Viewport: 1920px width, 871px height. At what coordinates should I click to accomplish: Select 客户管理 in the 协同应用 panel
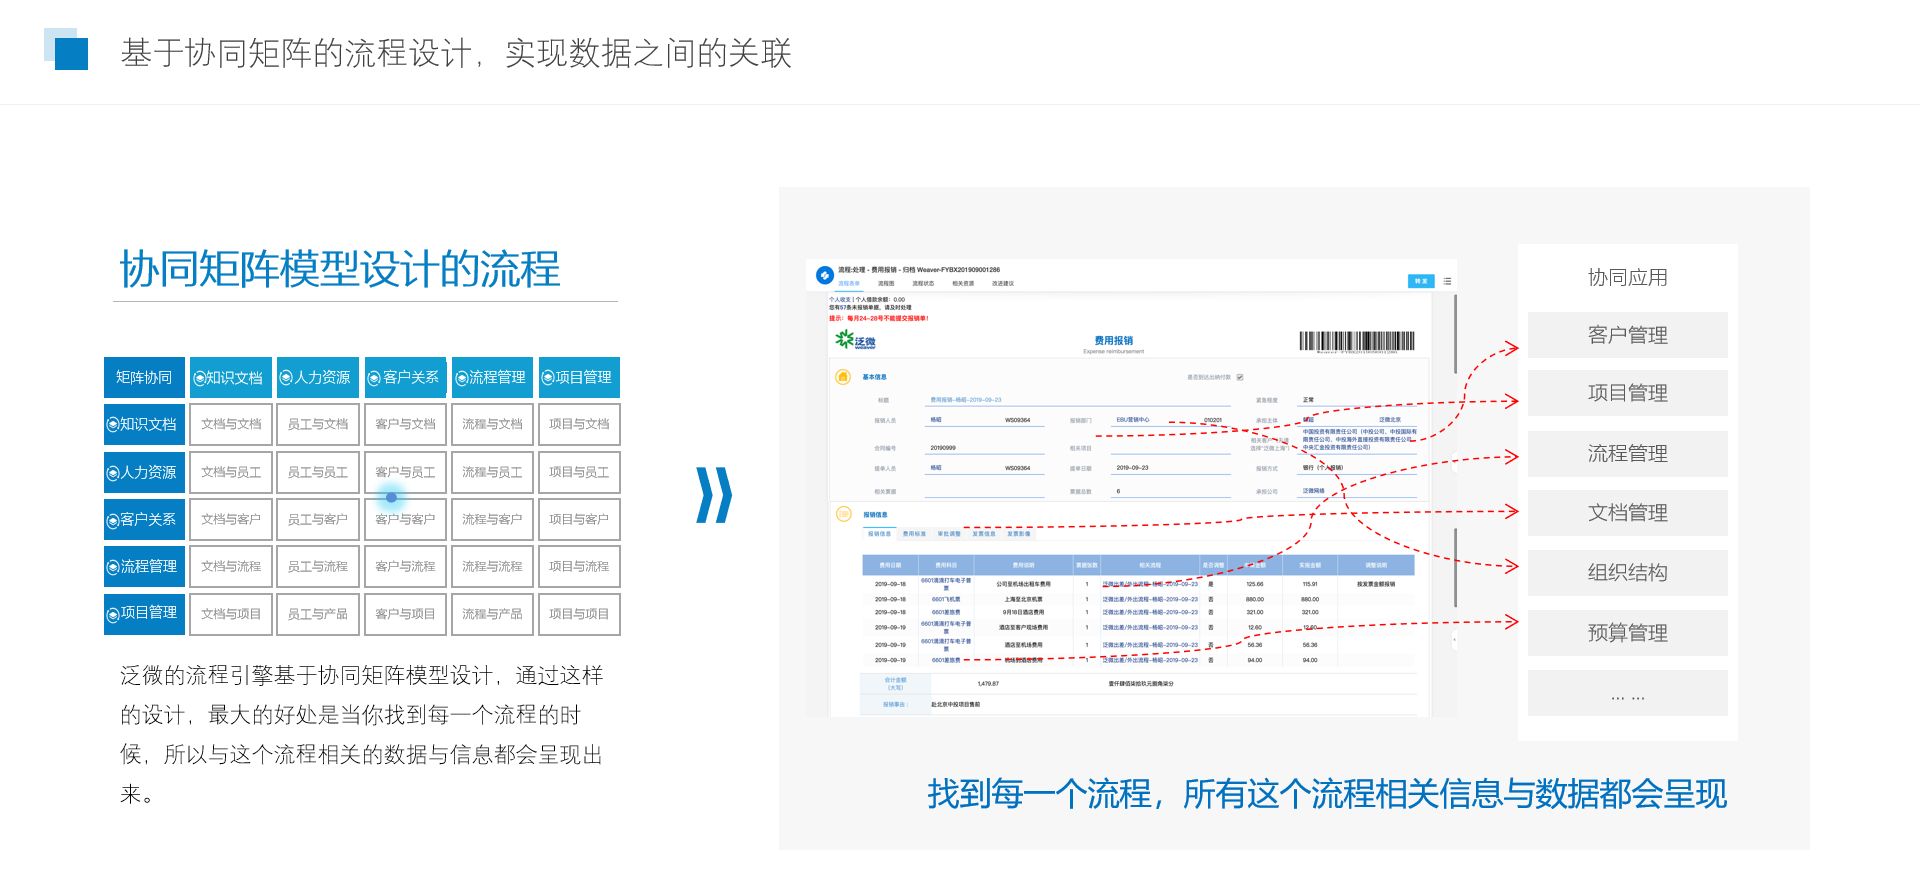tap(1627, 335)
